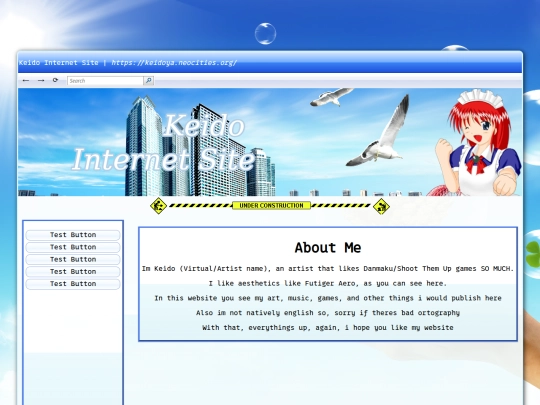
Task: Click the line 'In this website you see my art'
Action: click(328, 298)
